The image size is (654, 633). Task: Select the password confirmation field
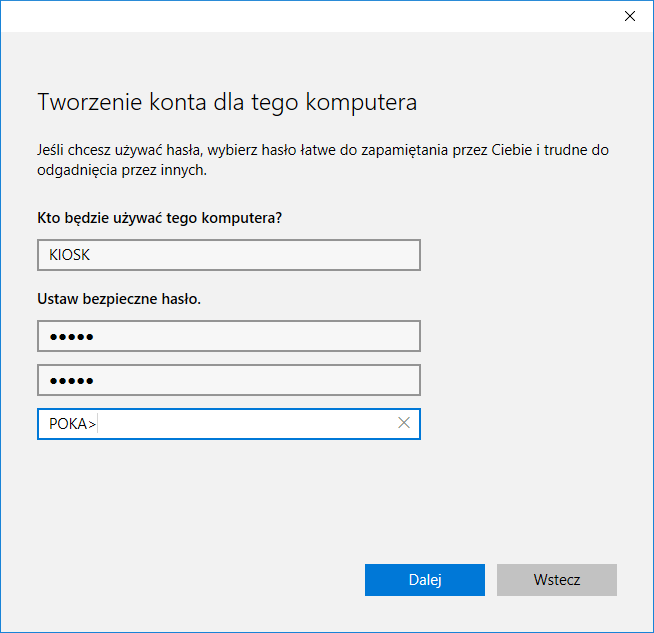pyautogui.click(x=228, y=380)
